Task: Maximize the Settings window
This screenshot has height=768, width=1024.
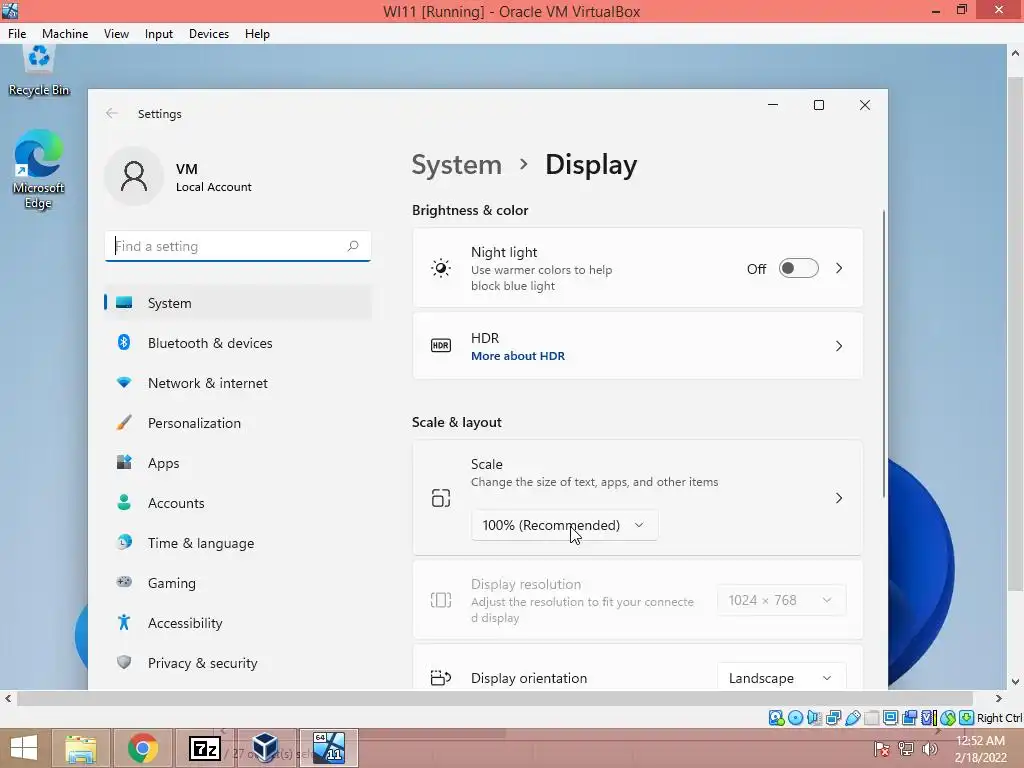Action: point(819,105)
